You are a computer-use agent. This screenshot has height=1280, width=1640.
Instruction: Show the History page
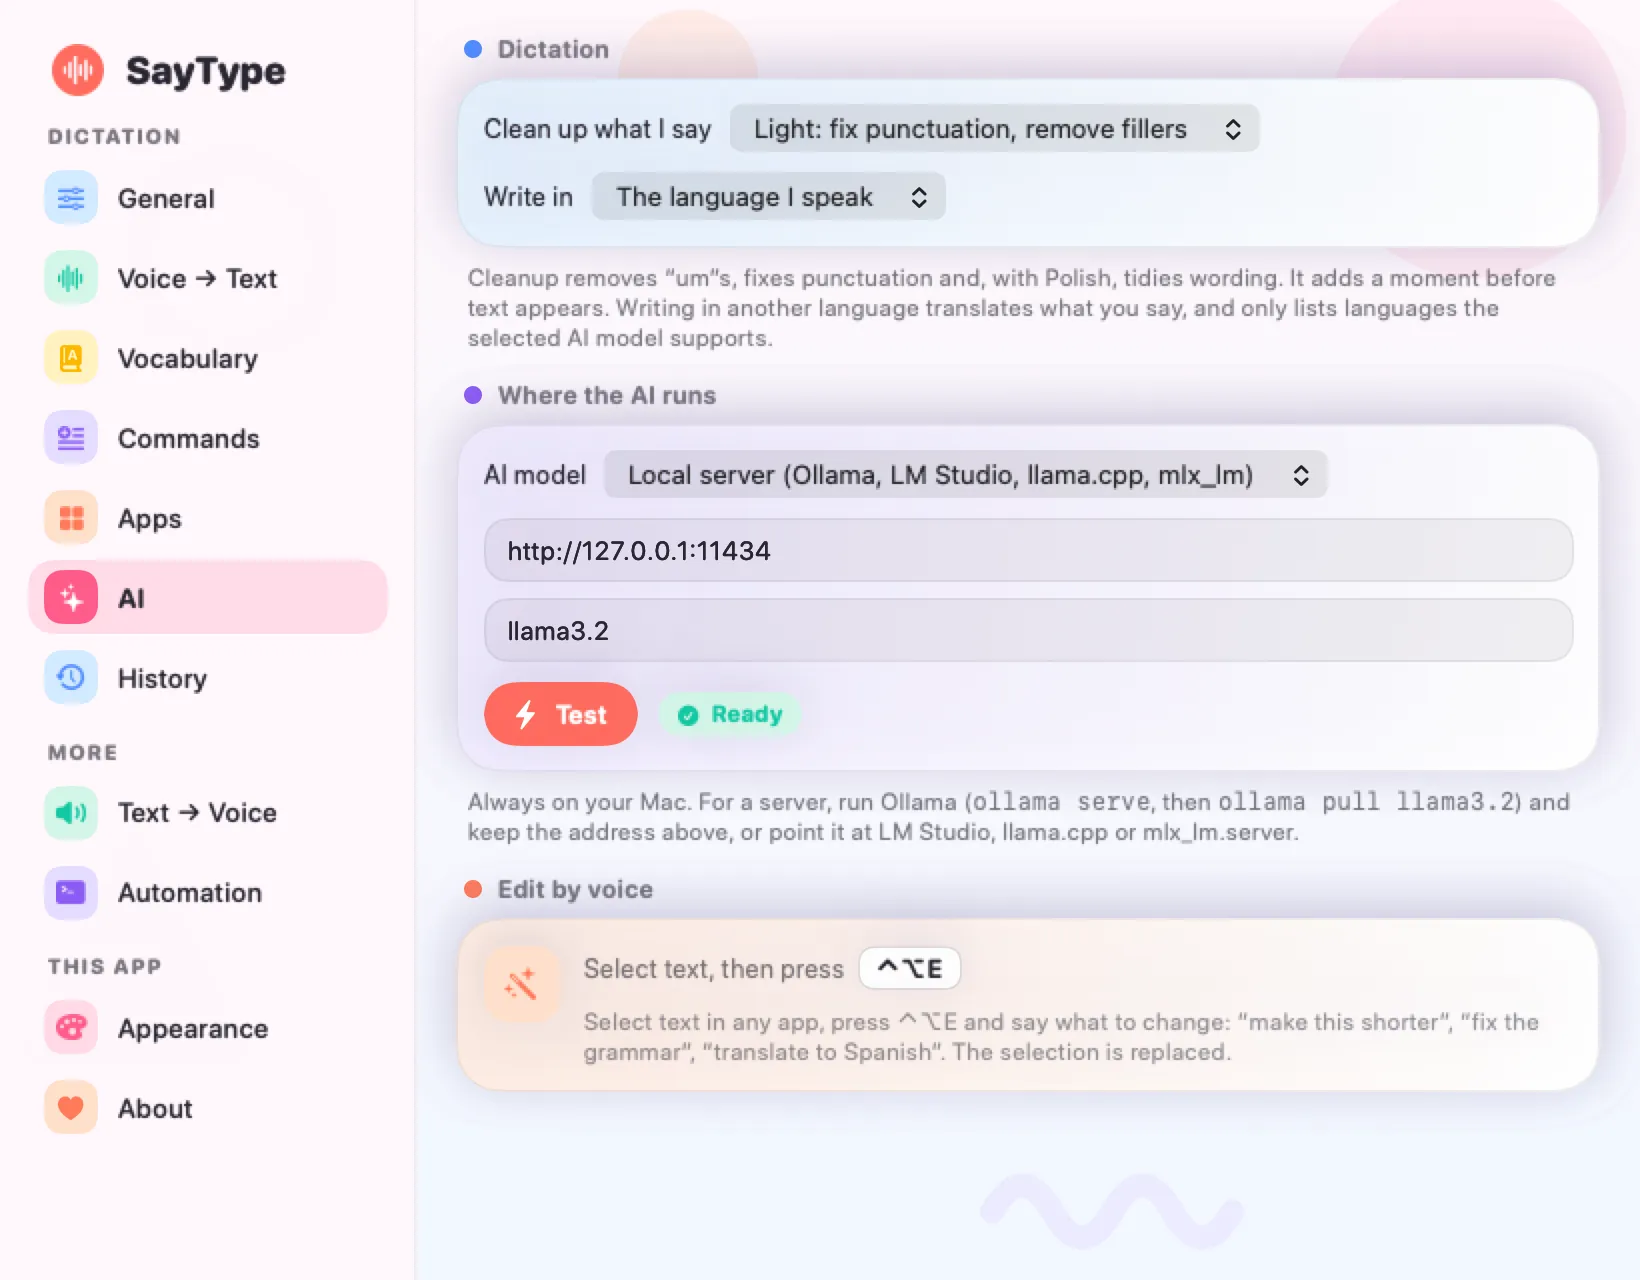pyautogui.click(x=208, y=678)
